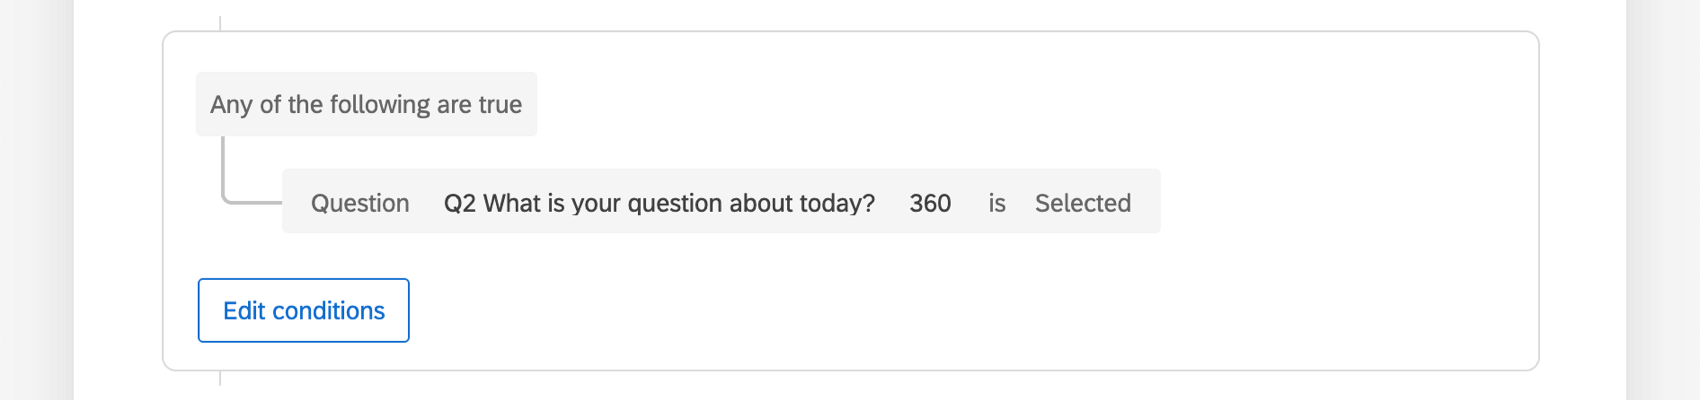Image resolution: width=1700 pixels, height=400 pixels.
Task: Click the conditions card's rounded right border
Action: click(1538, 200)
